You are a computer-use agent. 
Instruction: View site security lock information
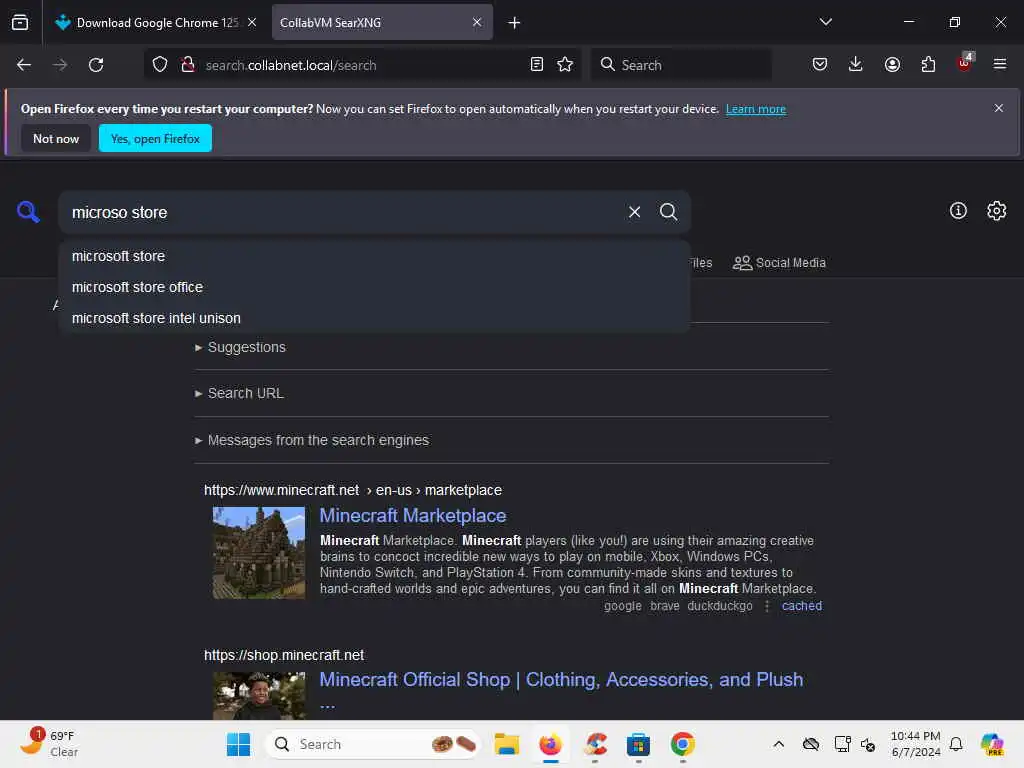[188, 65]
